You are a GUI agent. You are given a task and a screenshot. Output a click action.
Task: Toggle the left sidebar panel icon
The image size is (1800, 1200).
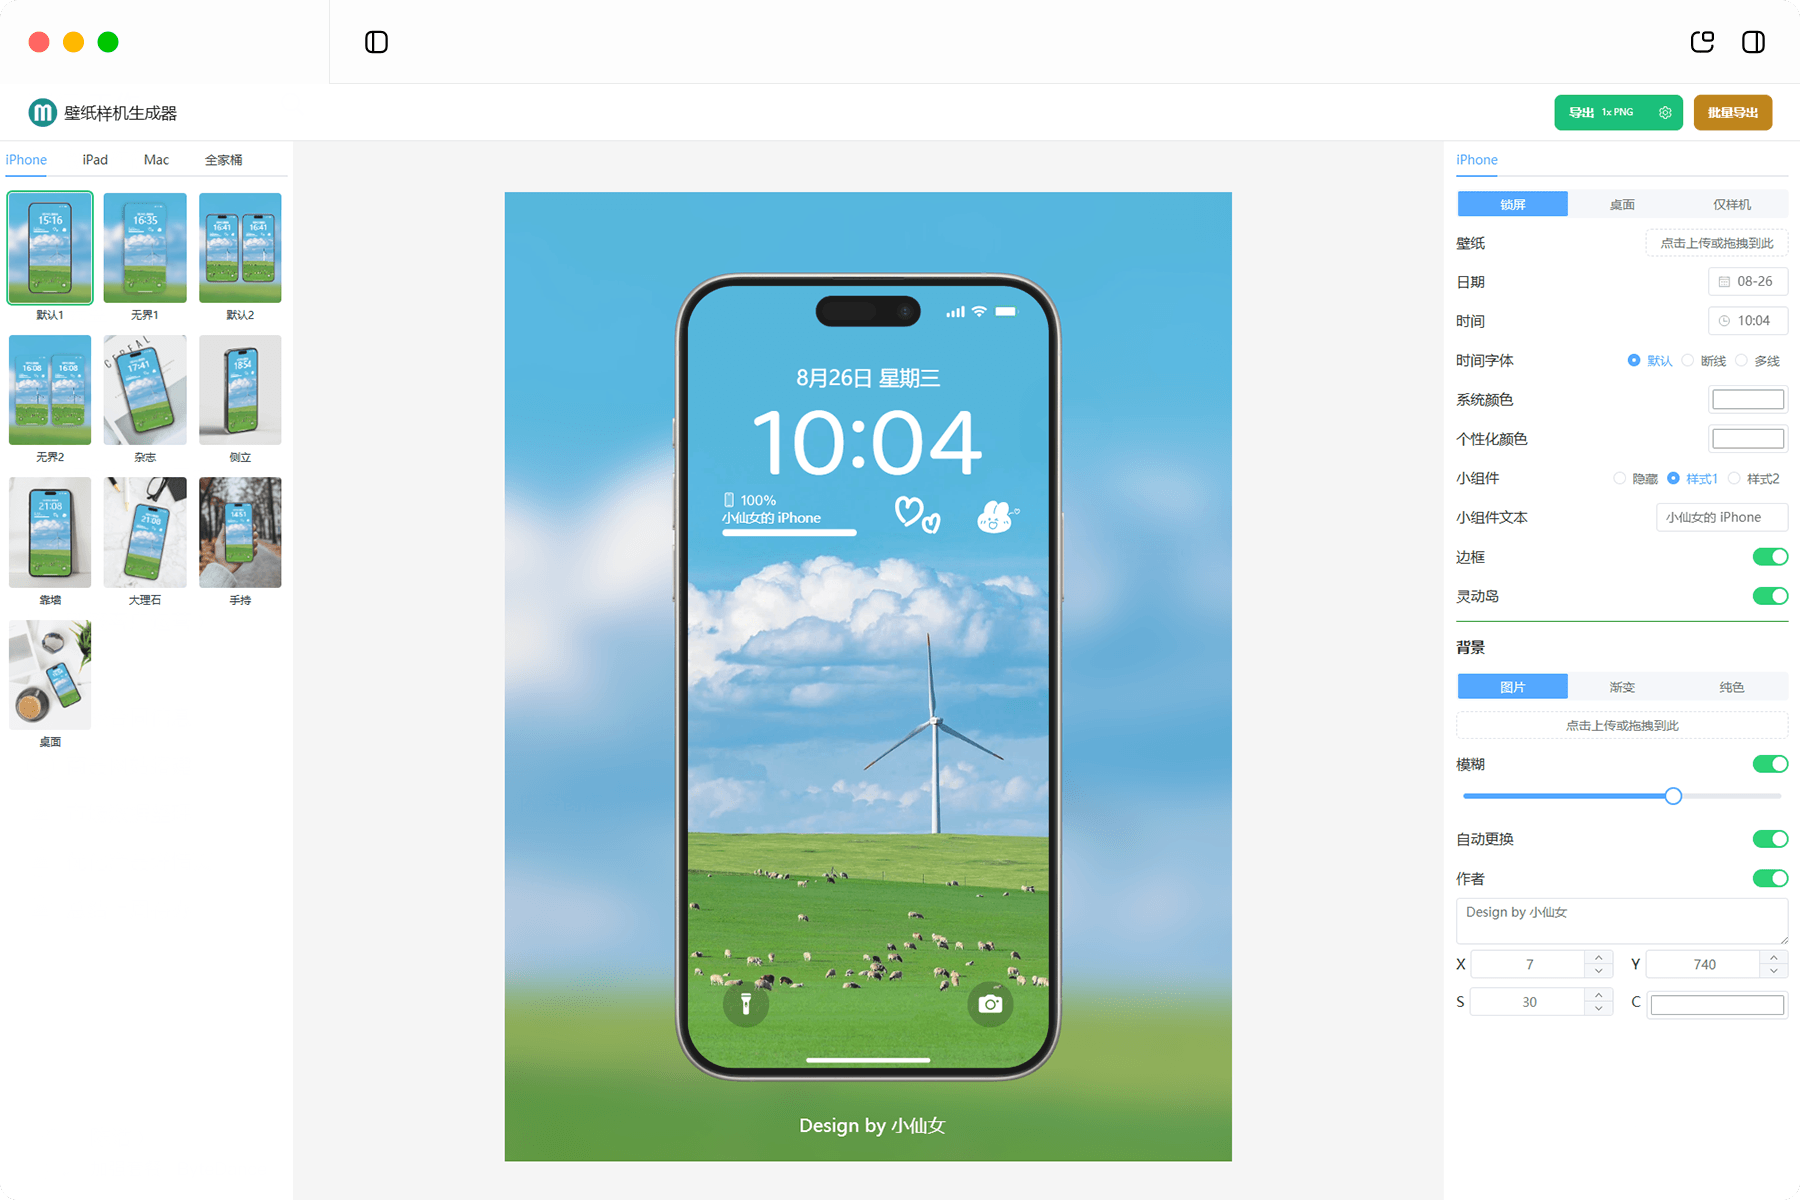tap(376, 42)
